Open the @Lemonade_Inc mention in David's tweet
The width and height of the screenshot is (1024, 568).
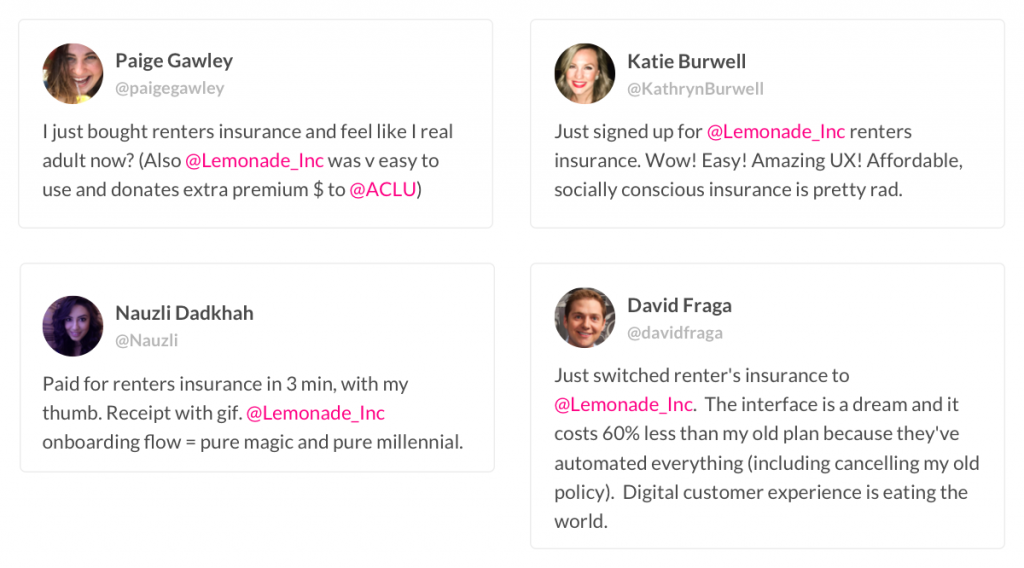pyautogui.click(x=624, y=404)
